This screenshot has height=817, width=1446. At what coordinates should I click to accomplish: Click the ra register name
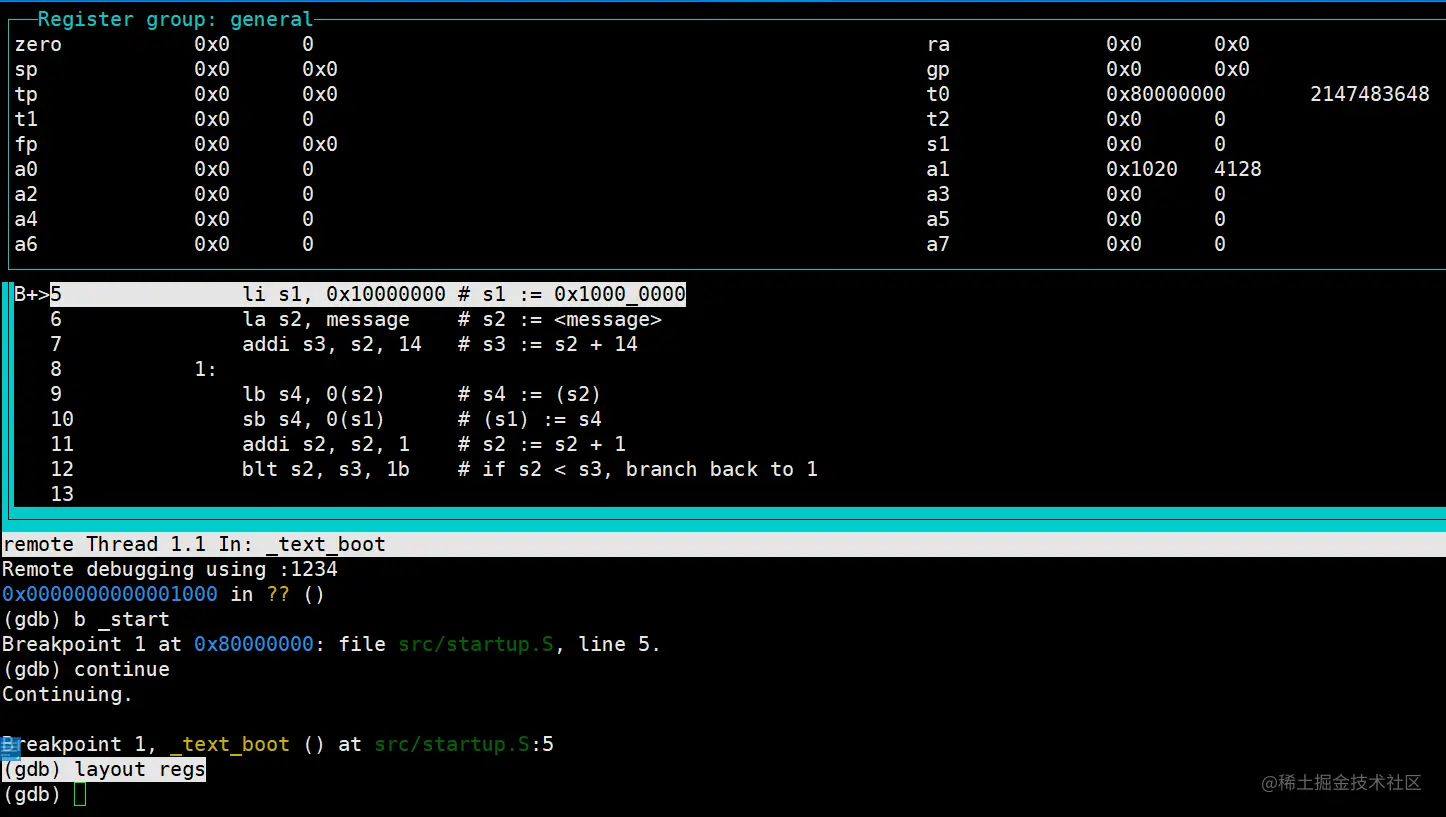point(938,44)
